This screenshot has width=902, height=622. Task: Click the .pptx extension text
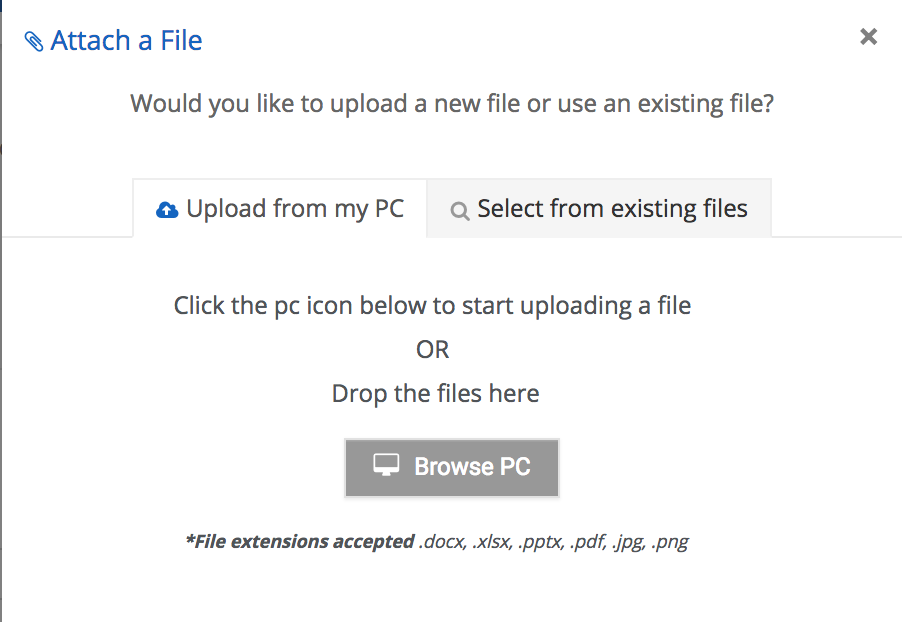540,542
